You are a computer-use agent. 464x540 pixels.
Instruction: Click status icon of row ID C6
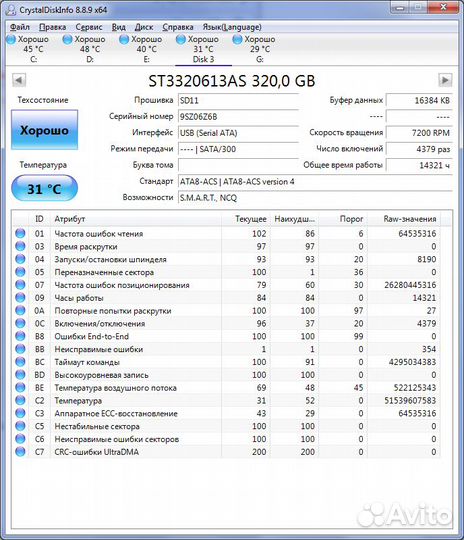20,439
